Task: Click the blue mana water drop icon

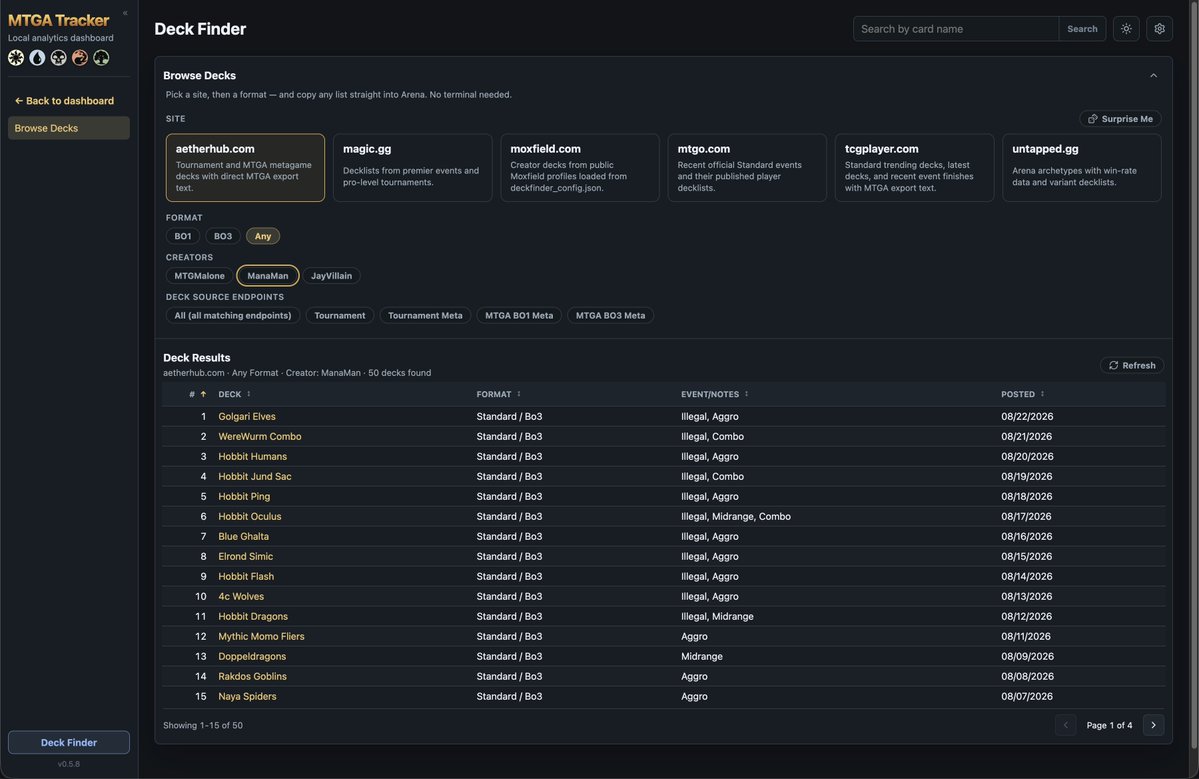Action: coord(37,57)
